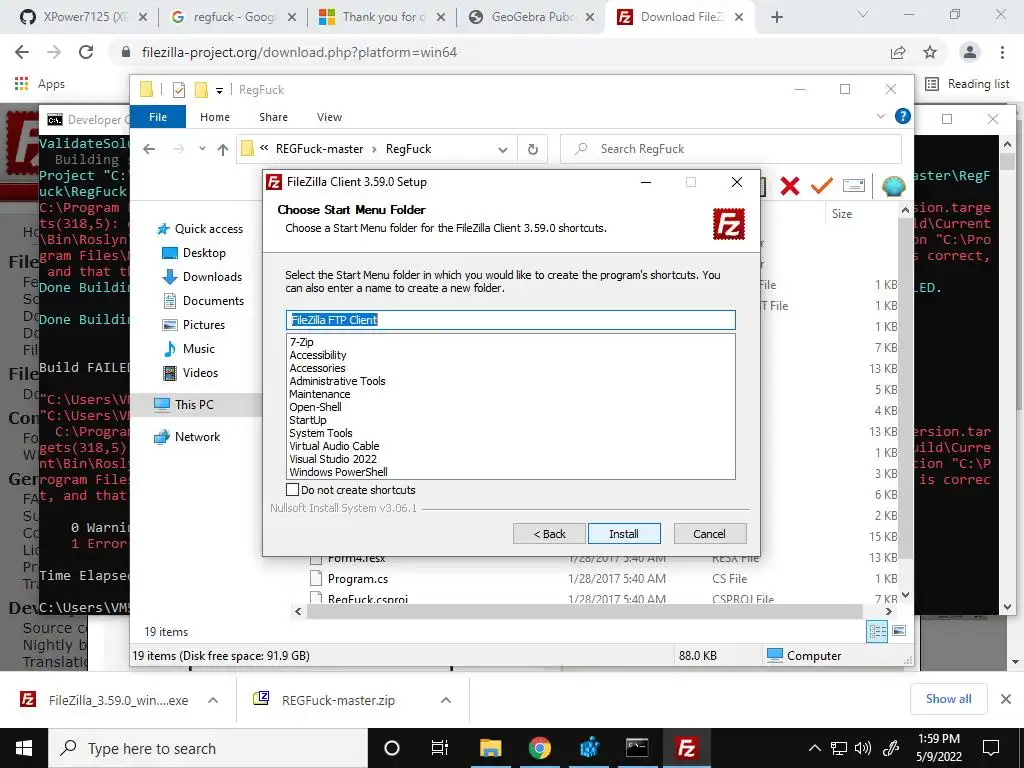
Task: Open the File tab in Explorer
Action: (x=158, y=117)
